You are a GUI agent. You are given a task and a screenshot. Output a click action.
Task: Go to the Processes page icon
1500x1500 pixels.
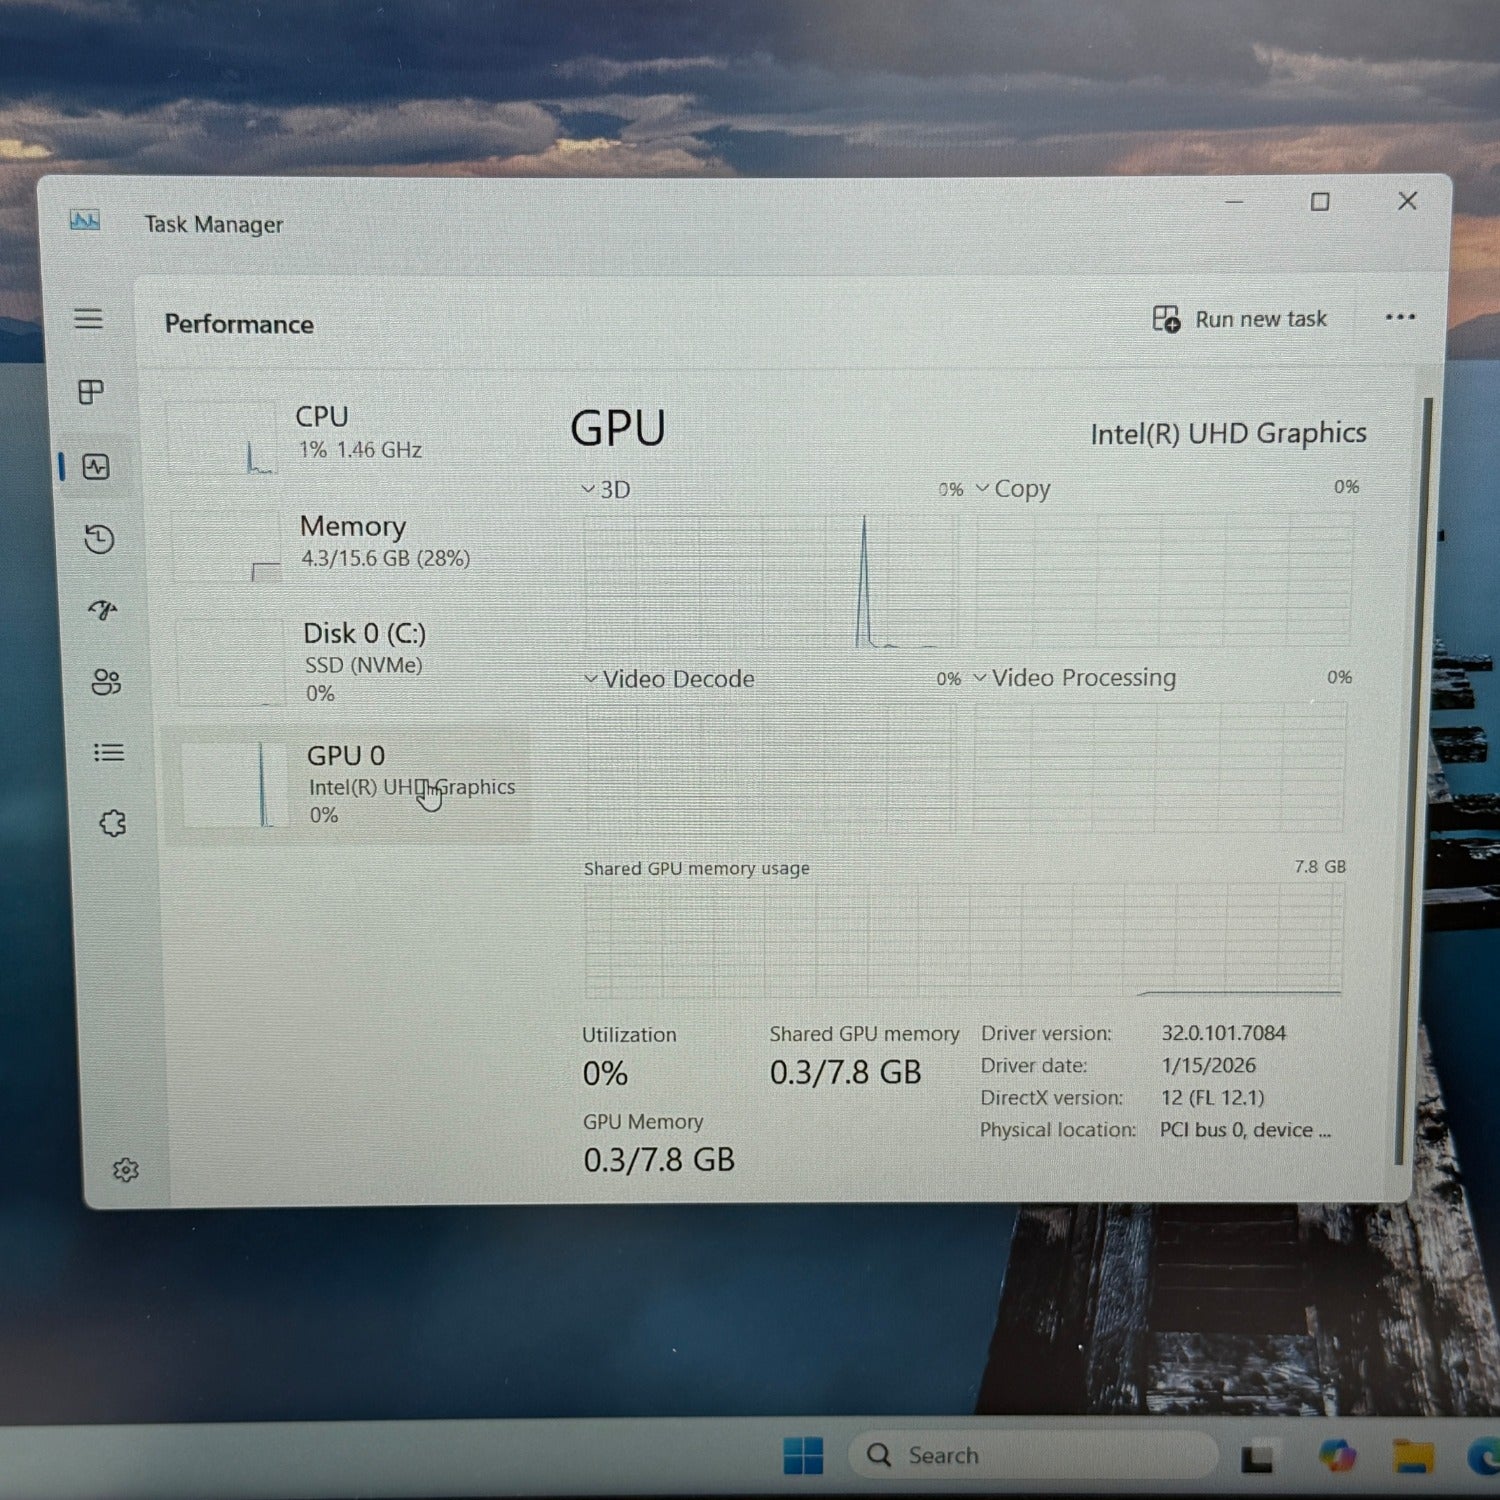(x=91, y=392)
